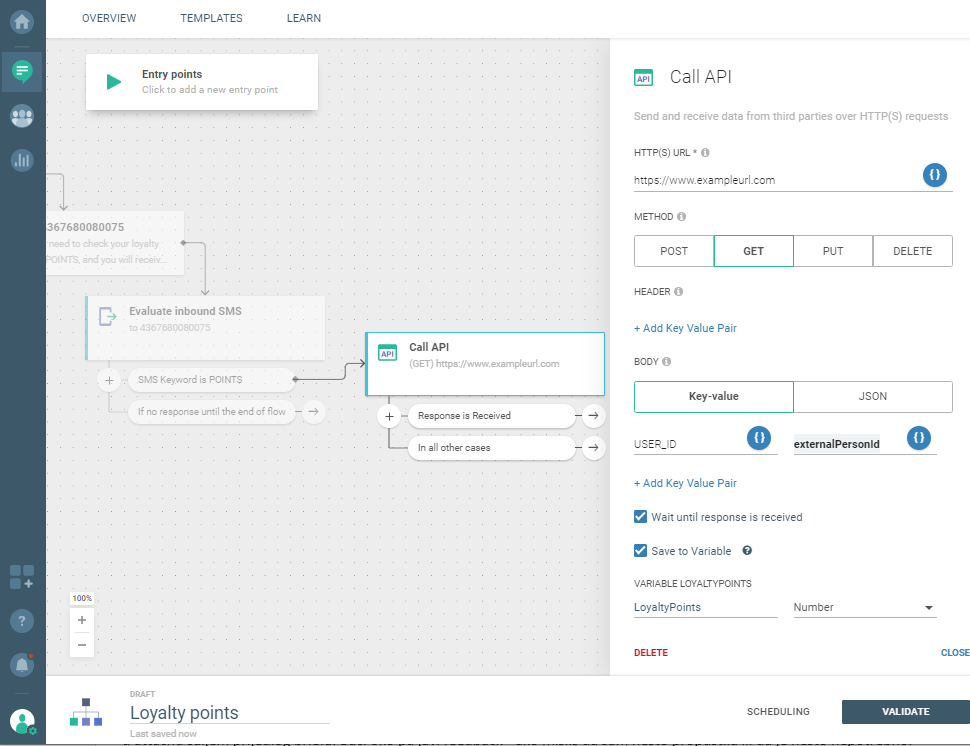
Task: Open the help question mark icon
Action: (x=22, y=620)
